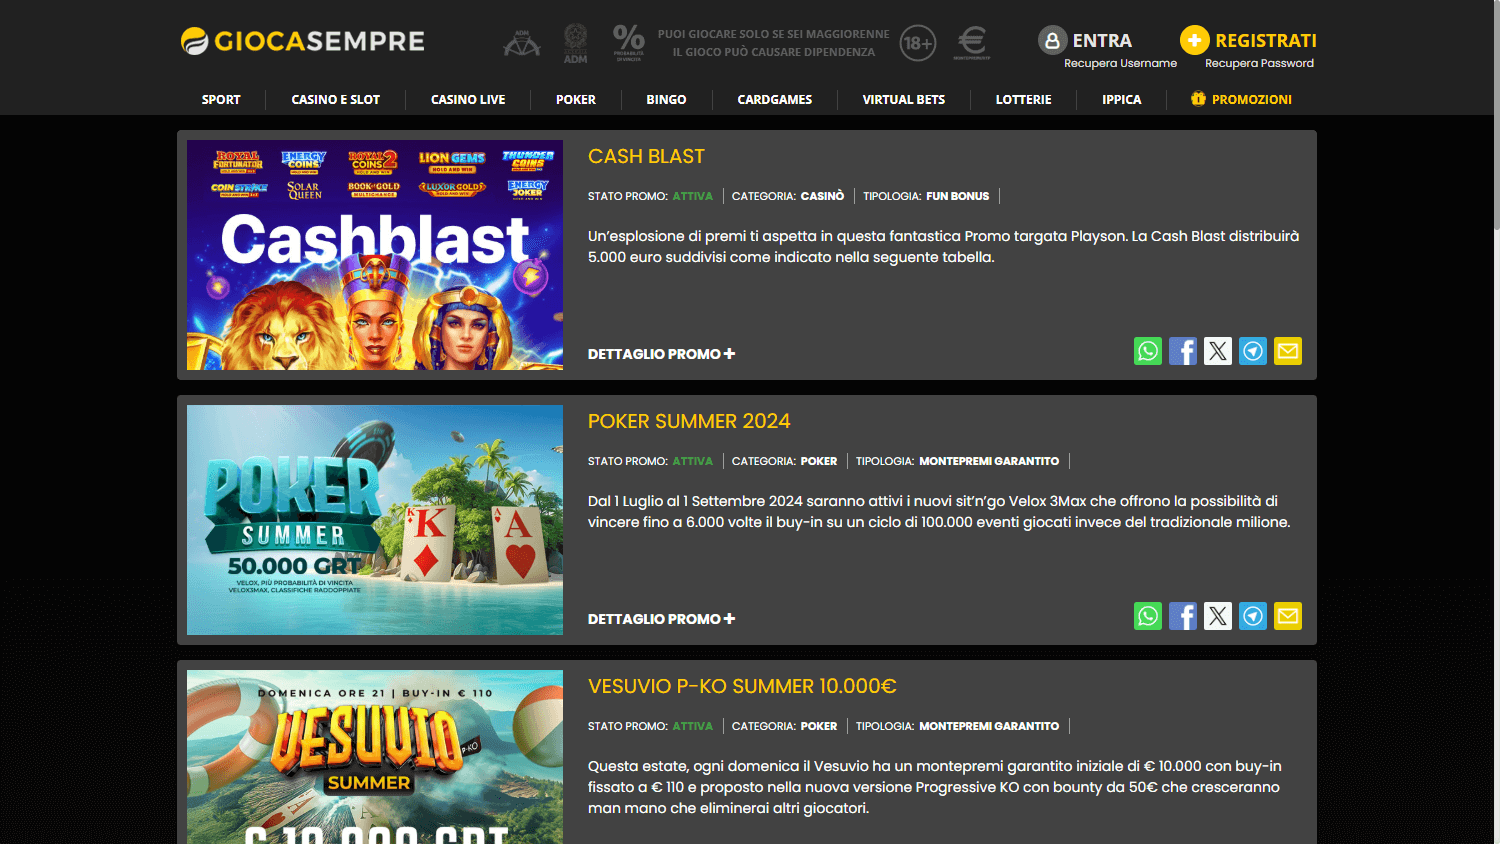Share Poker Summer 2024 on X
The width and height of the screenshot is (1500, 844).
pos(1218,616)
